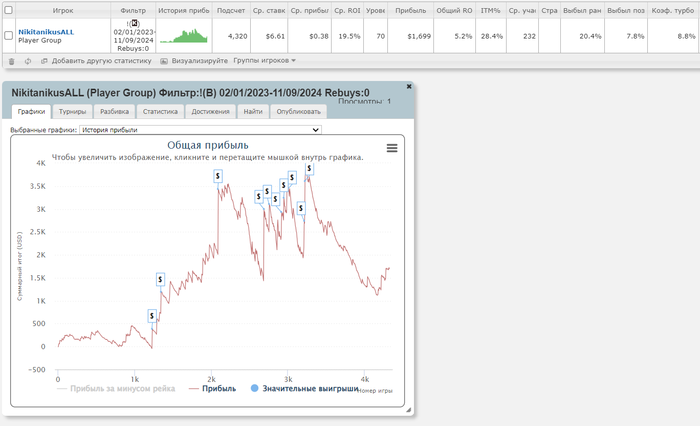Viewport: 700px width, 426px height.
Task: Click the chart panel resize corner handle
Action: click(408, 409)
